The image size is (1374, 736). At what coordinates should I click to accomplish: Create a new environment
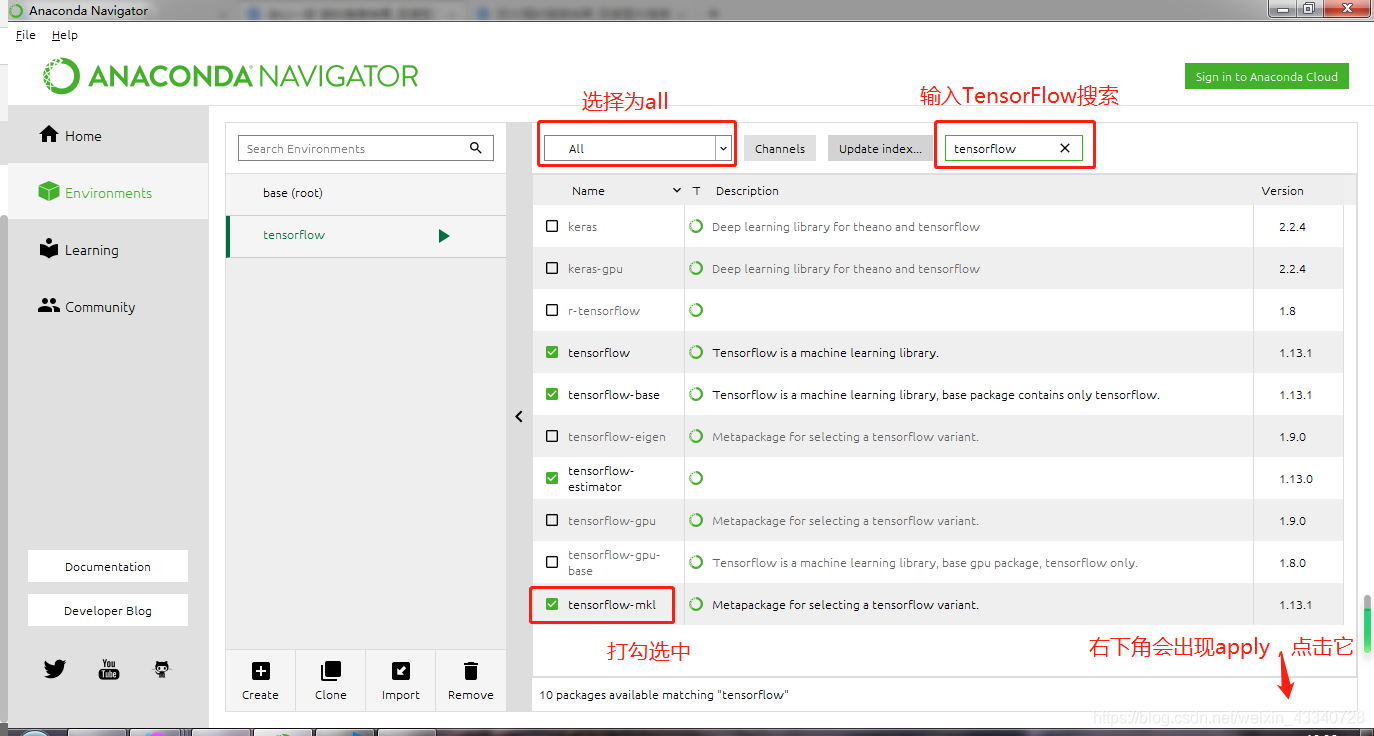point(260,681)
